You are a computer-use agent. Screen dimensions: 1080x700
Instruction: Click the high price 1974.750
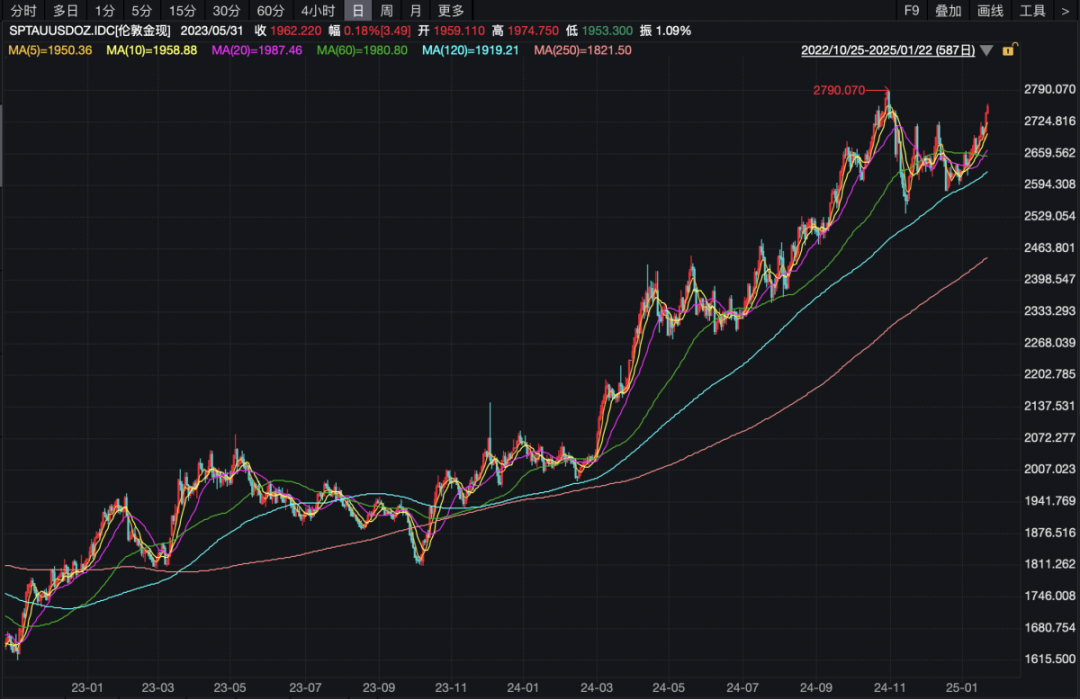[533, 30]
